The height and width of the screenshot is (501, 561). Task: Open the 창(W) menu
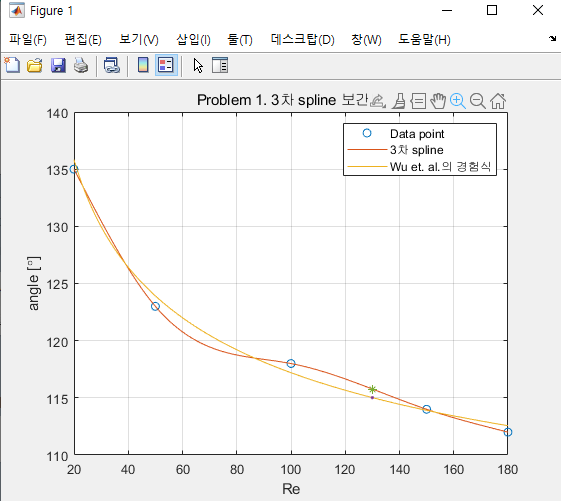point(366,39)
